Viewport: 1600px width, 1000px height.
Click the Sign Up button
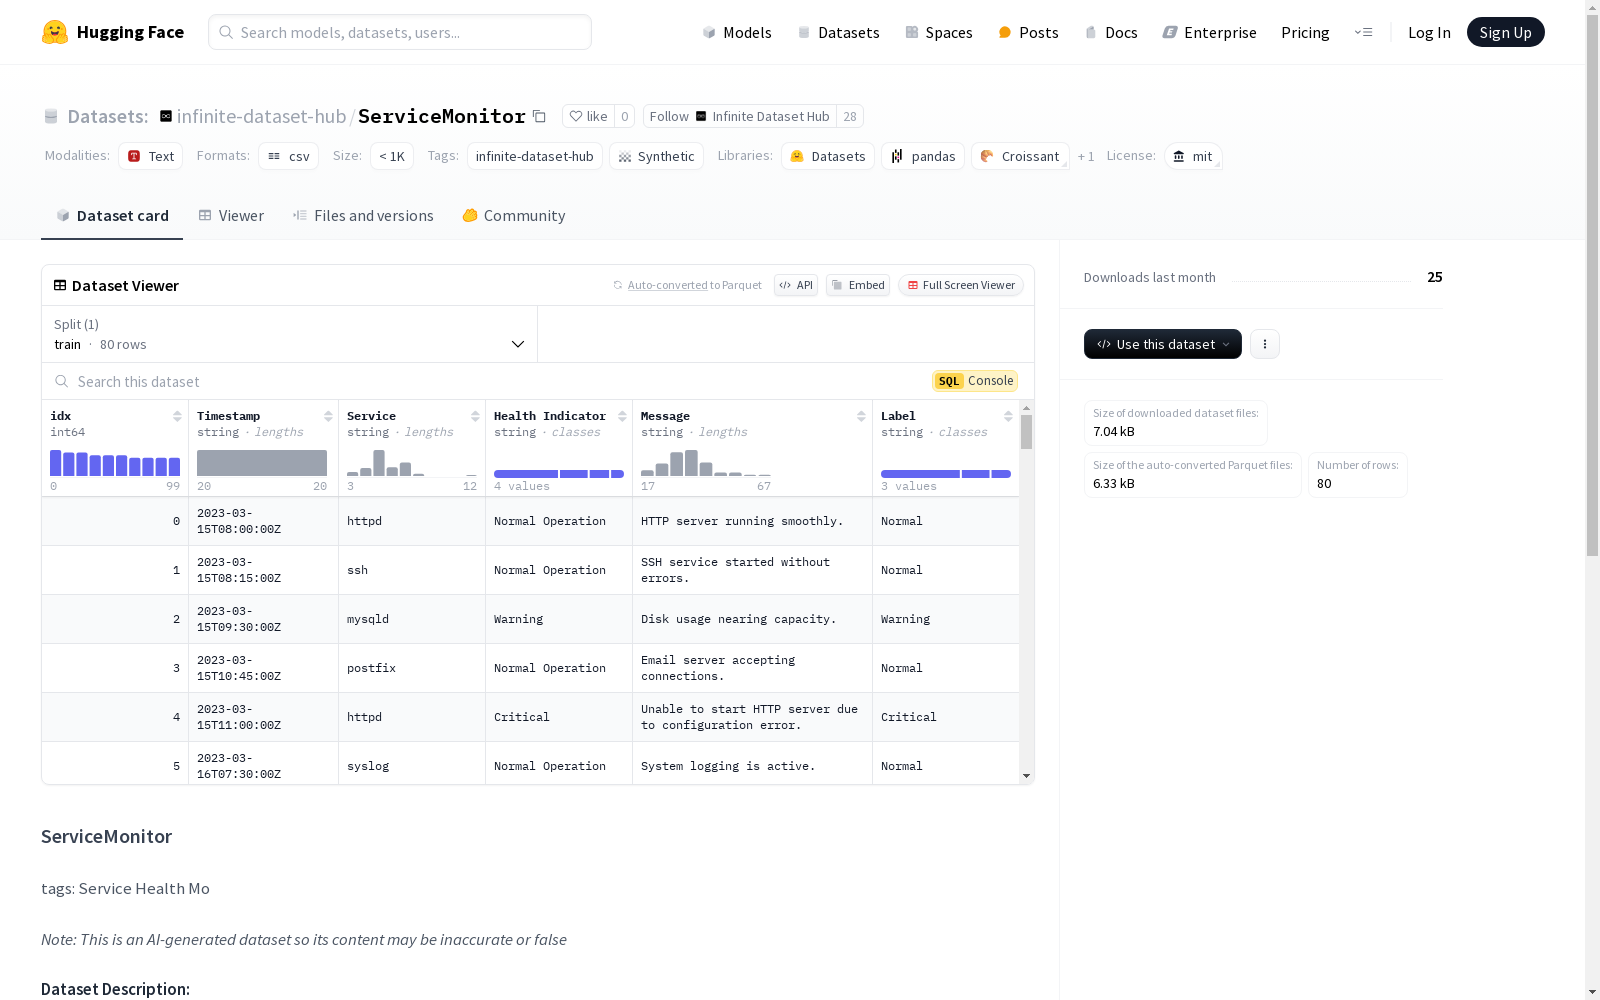(1505, 32)
